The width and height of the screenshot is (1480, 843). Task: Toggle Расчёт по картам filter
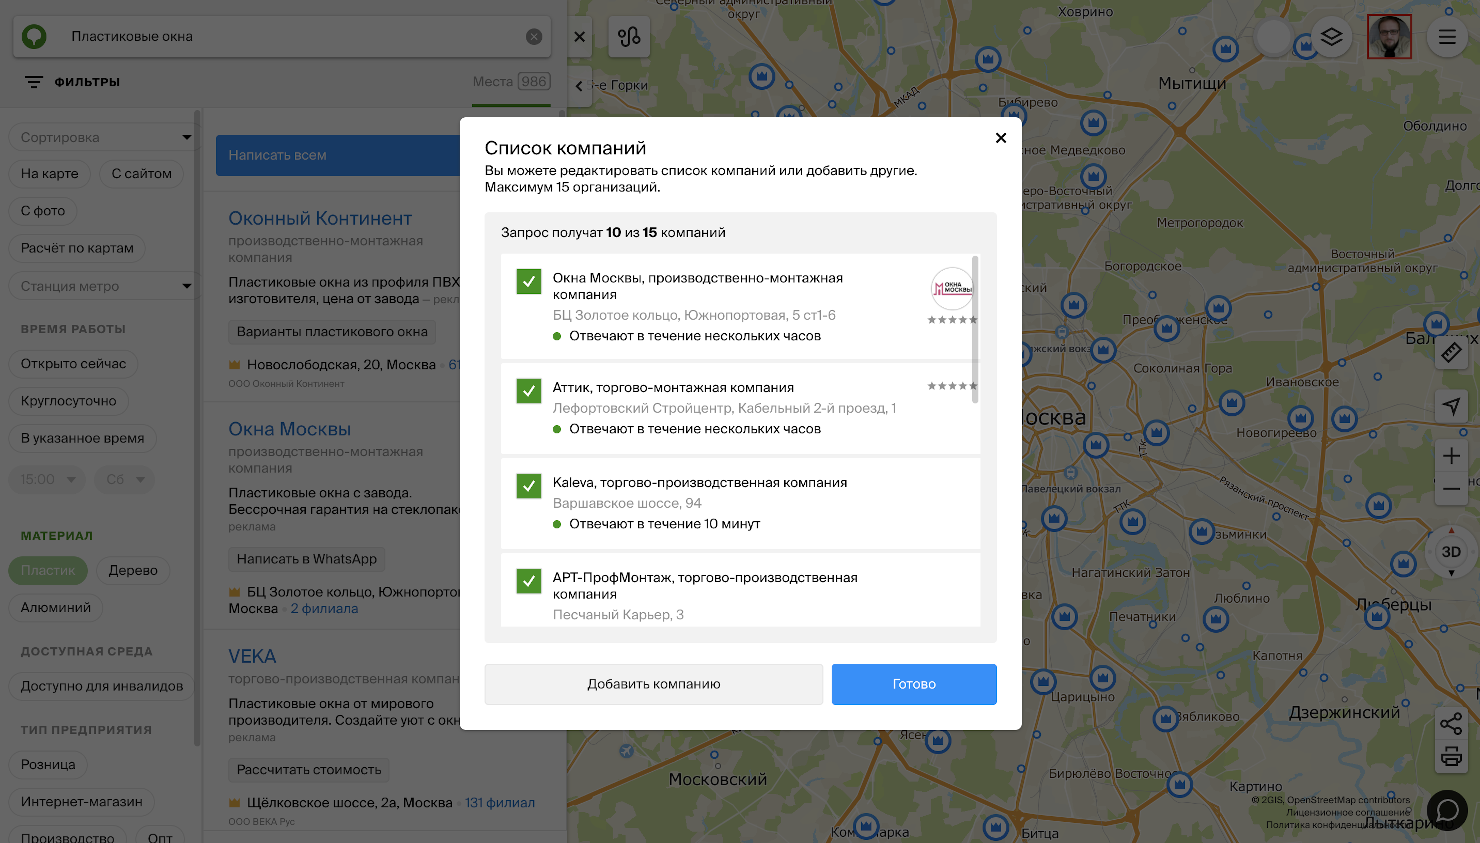tap(77, 248)
